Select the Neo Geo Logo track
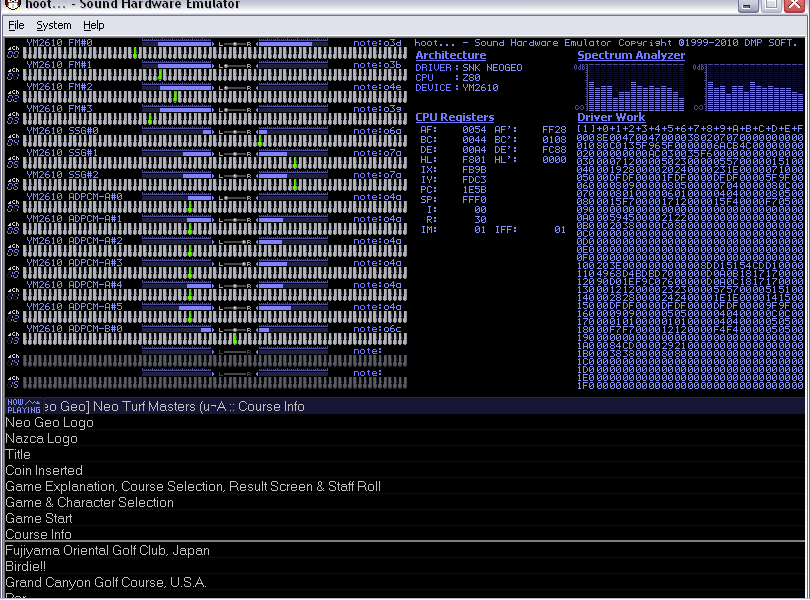 tap(49, 422)
